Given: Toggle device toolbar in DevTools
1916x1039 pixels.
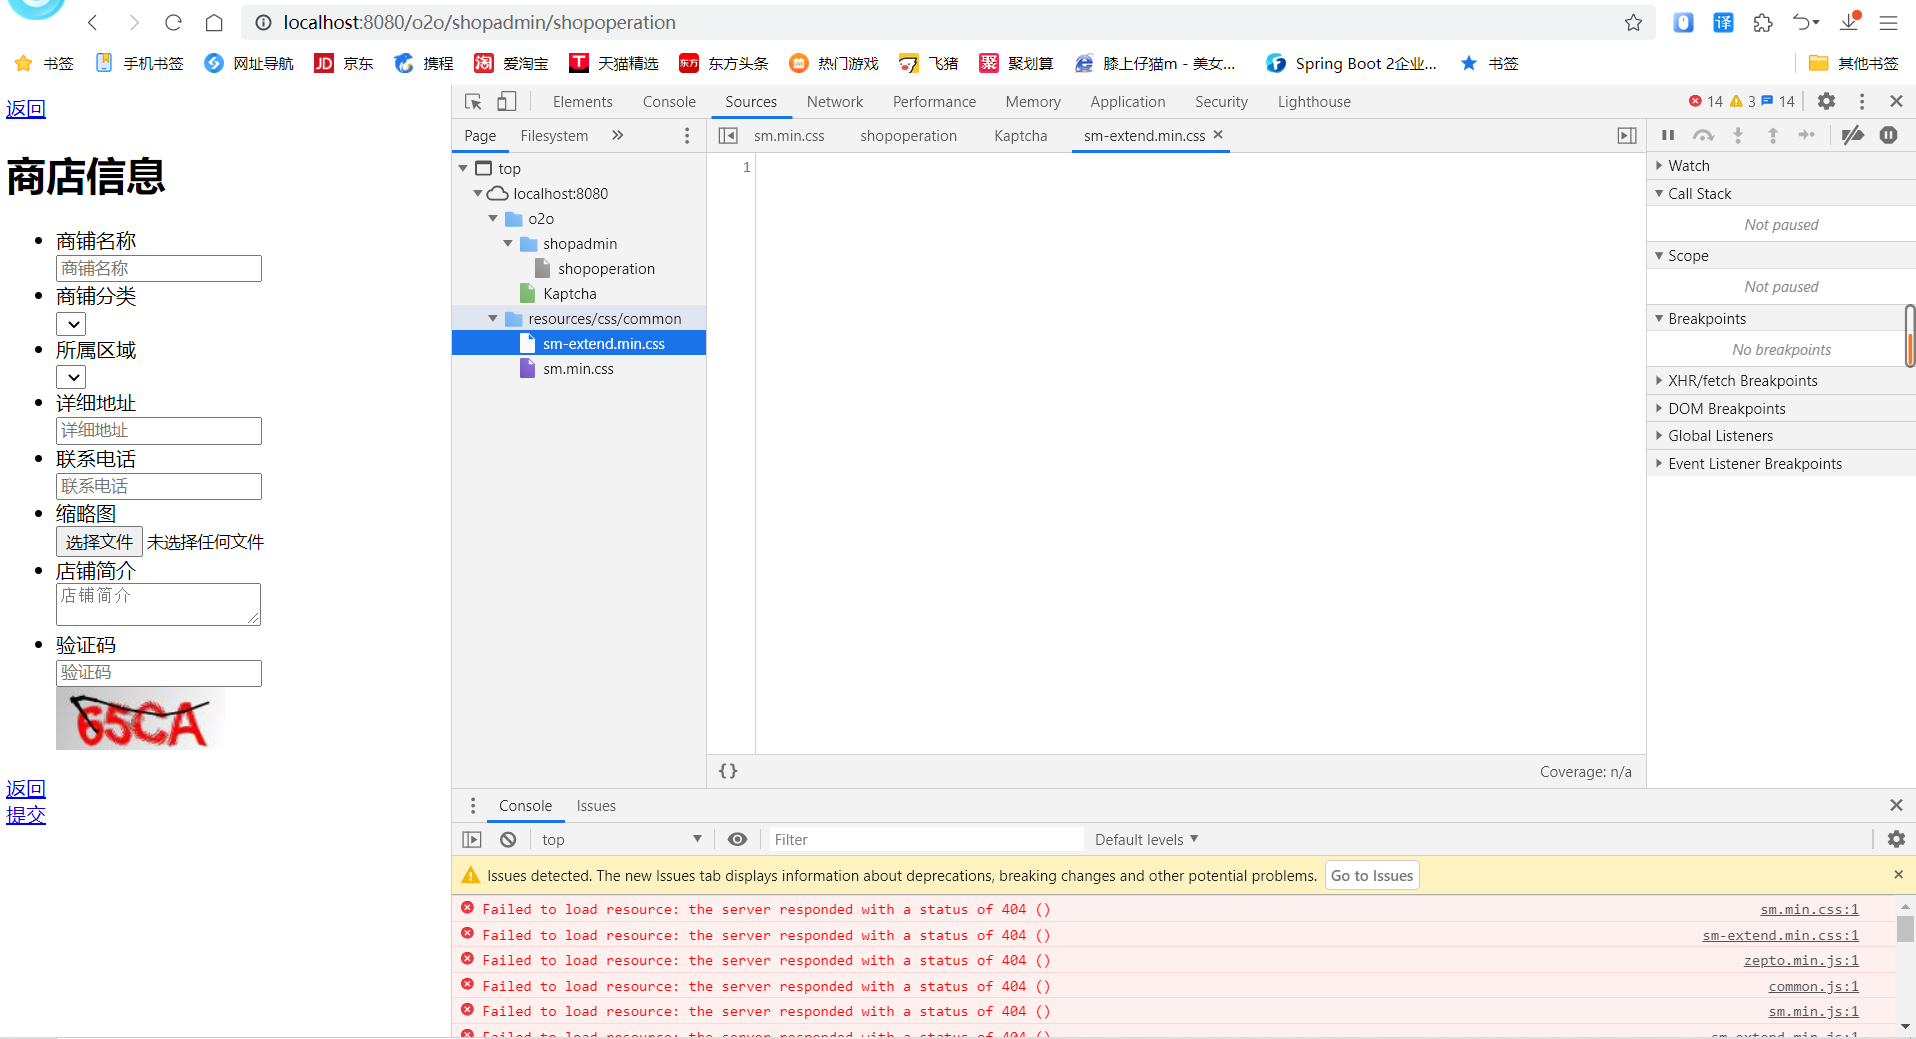Looking at the screenshot, I should pos(507,101).
